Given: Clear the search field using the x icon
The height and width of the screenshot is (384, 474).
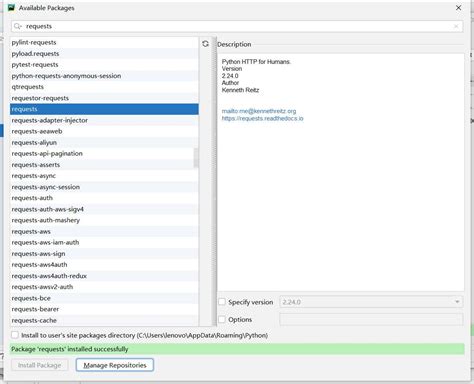Looking at the screenshot, I should point(456,26).
